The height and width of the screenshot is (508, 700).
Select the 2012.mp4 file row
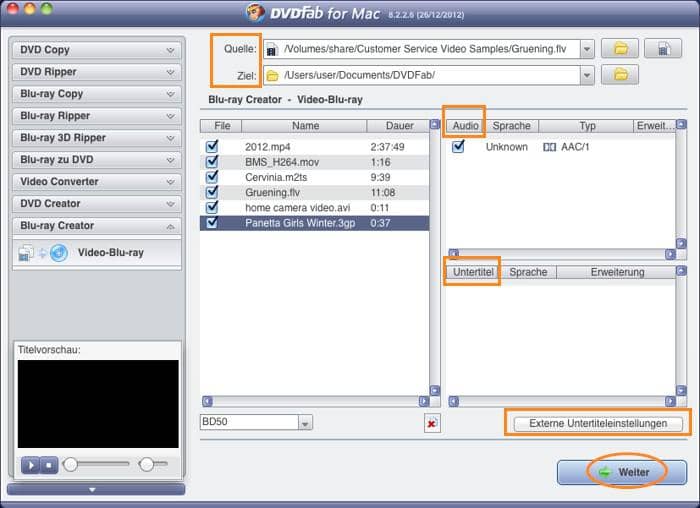click(314, 147)
